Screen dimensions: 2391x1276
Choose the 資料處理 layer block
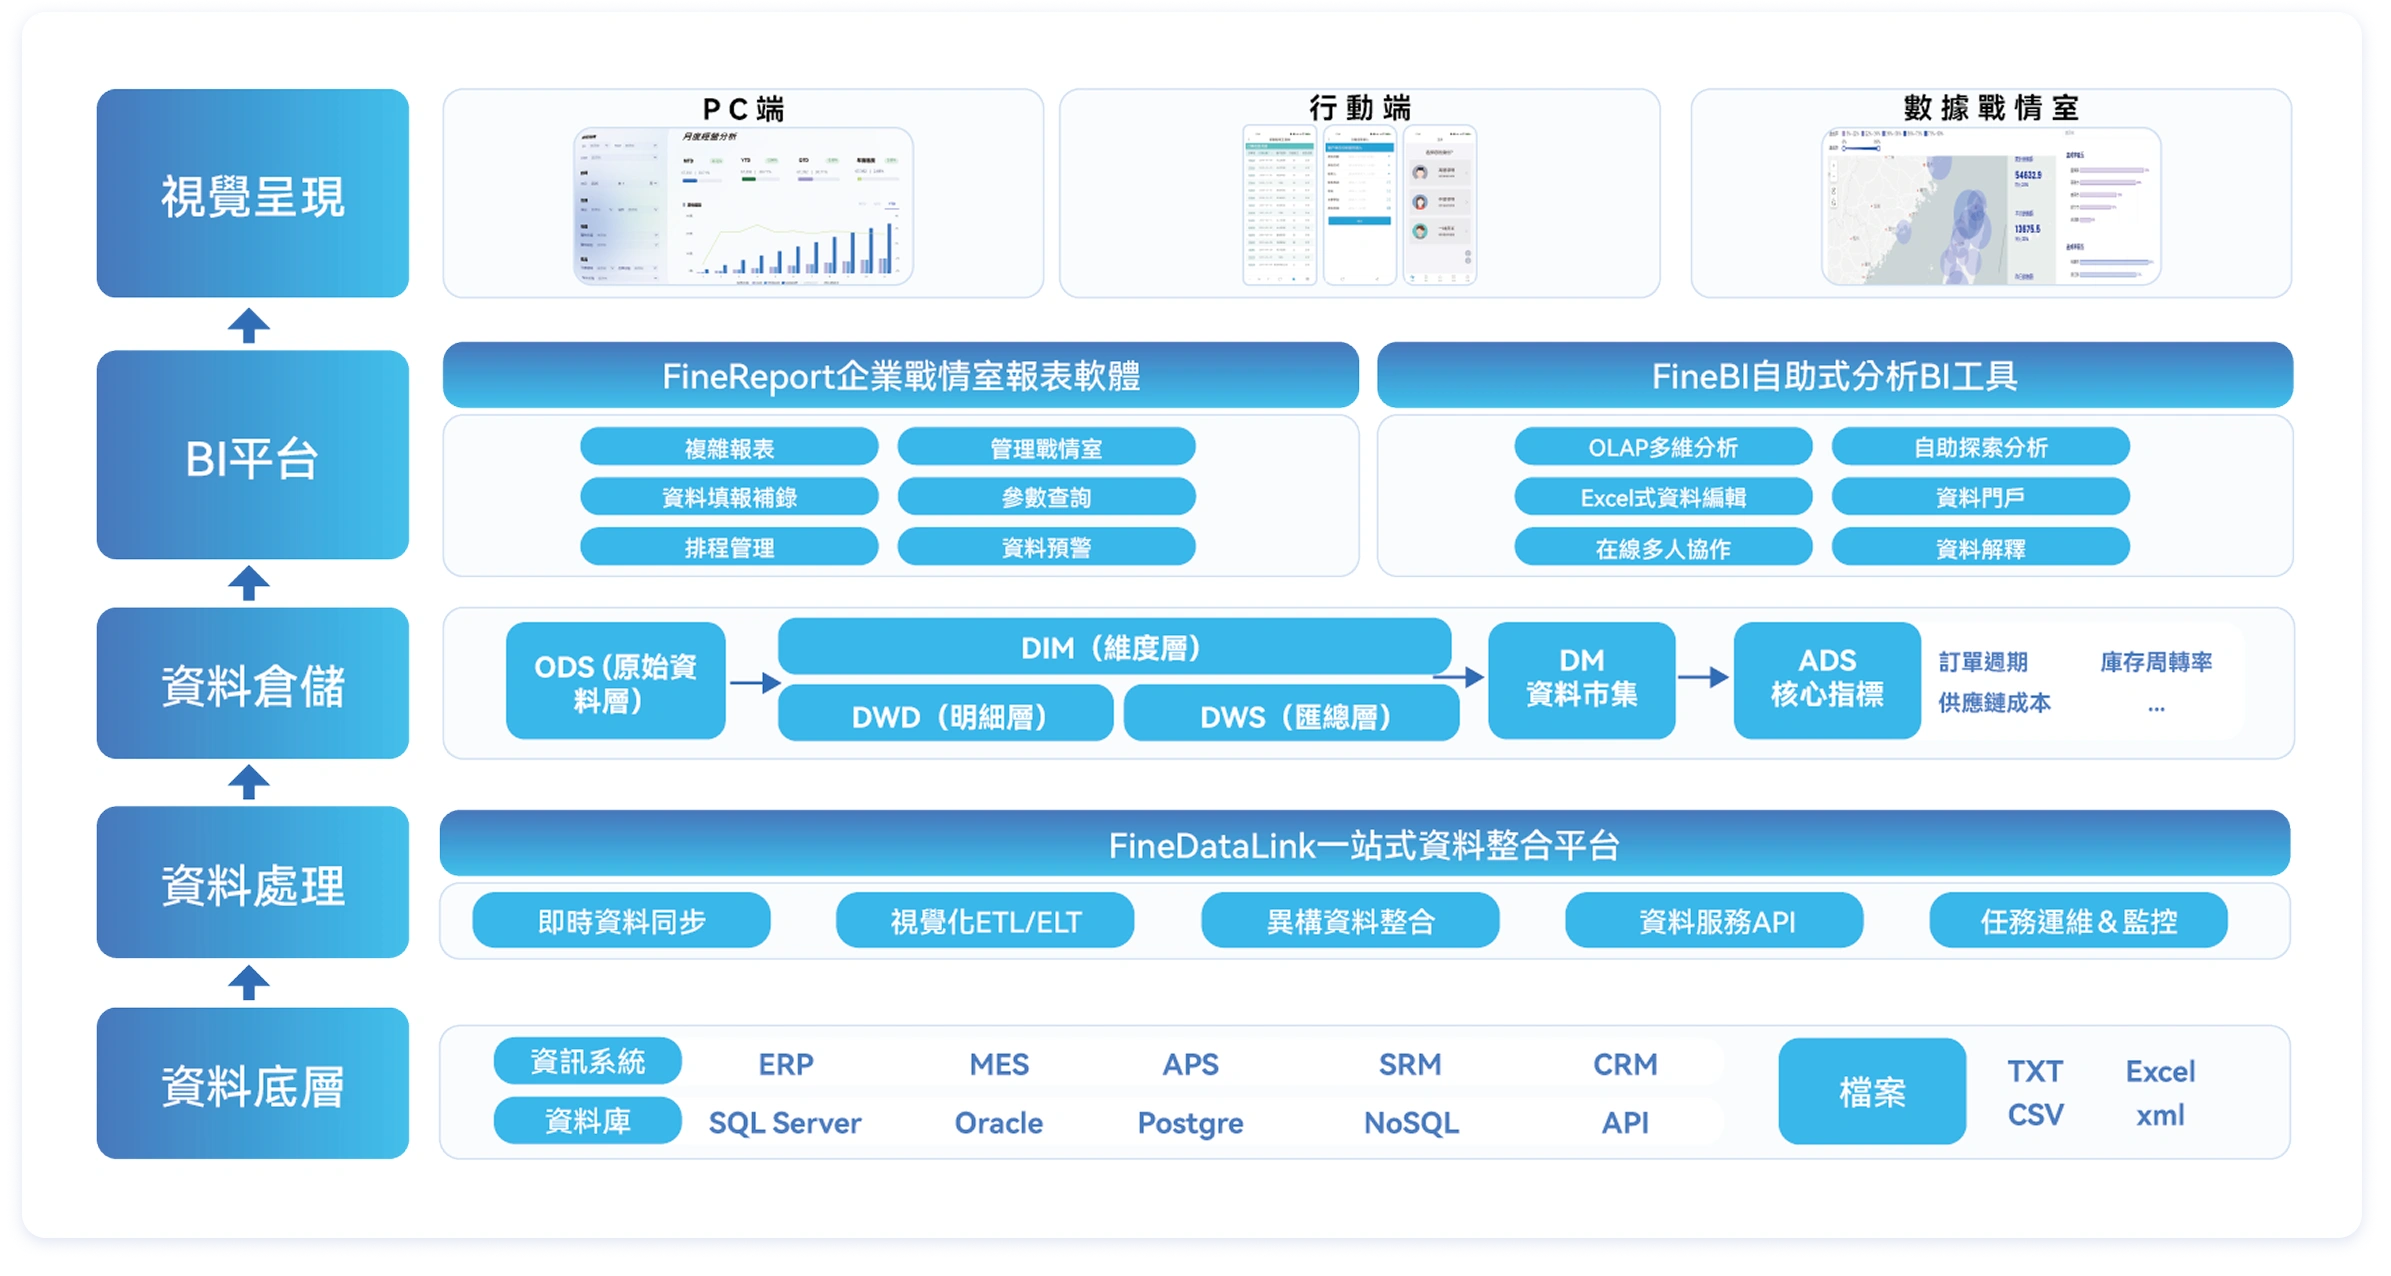tap(253, 883)
